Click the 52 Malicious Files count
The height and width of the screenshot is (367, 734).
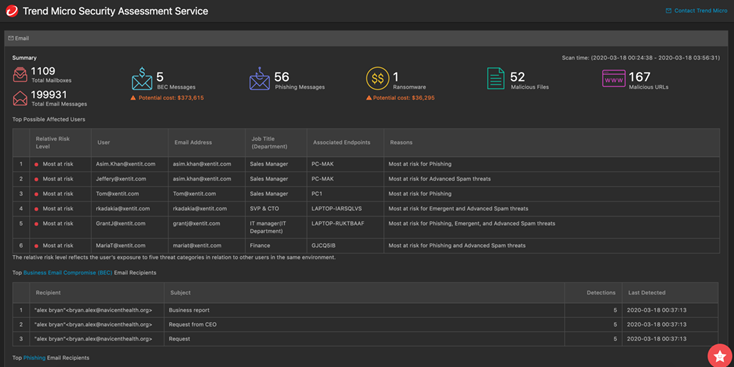(x=517, y=77)
